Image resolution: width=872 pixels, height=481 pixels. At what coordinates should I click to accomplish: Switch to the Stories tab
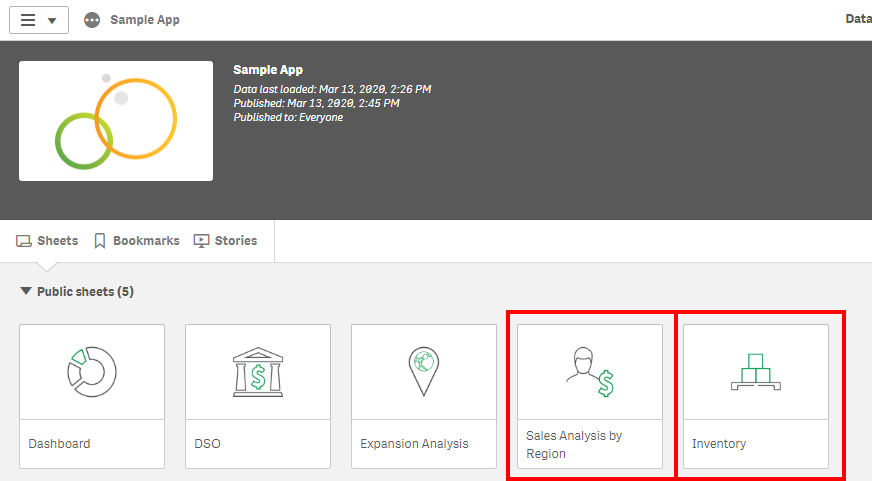pyautogui.click(x=225, y=241)
